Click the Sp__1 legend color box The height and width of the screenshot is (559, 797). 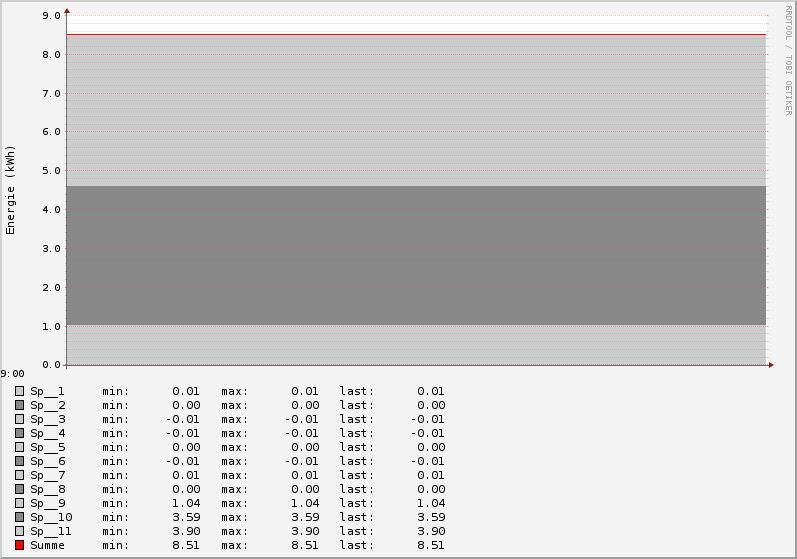click(19, 391)
